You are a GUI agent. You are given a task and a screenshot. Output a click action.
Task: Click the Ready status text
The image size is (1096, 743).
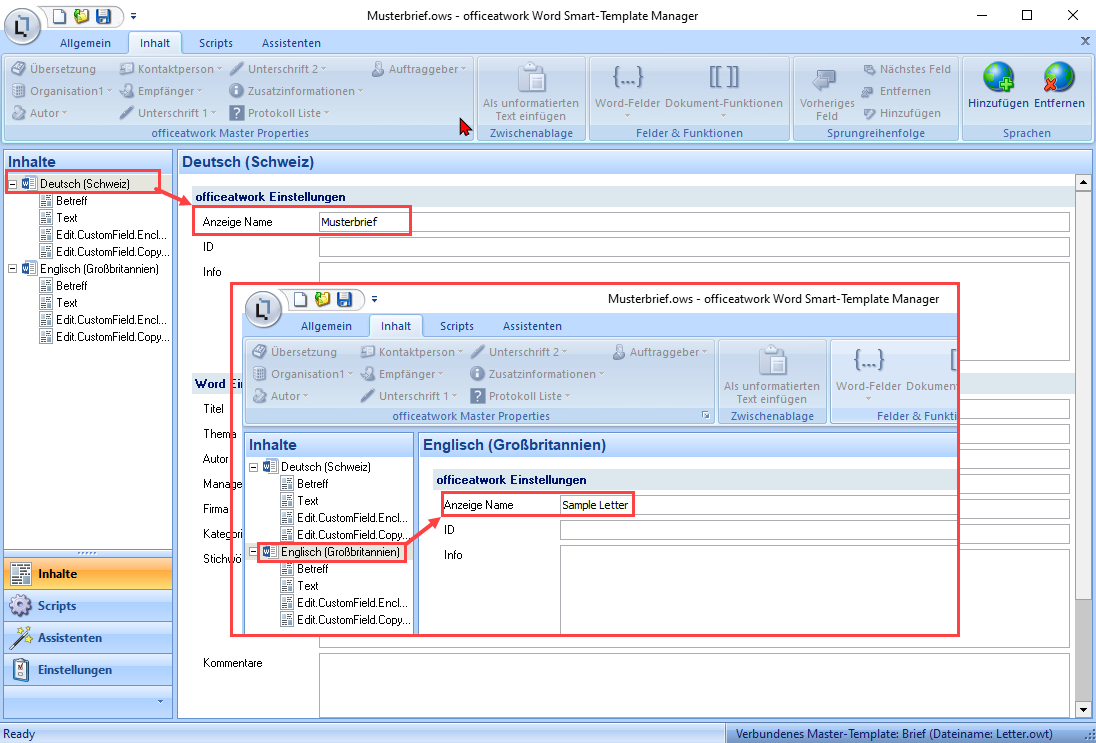pos(20,734)
